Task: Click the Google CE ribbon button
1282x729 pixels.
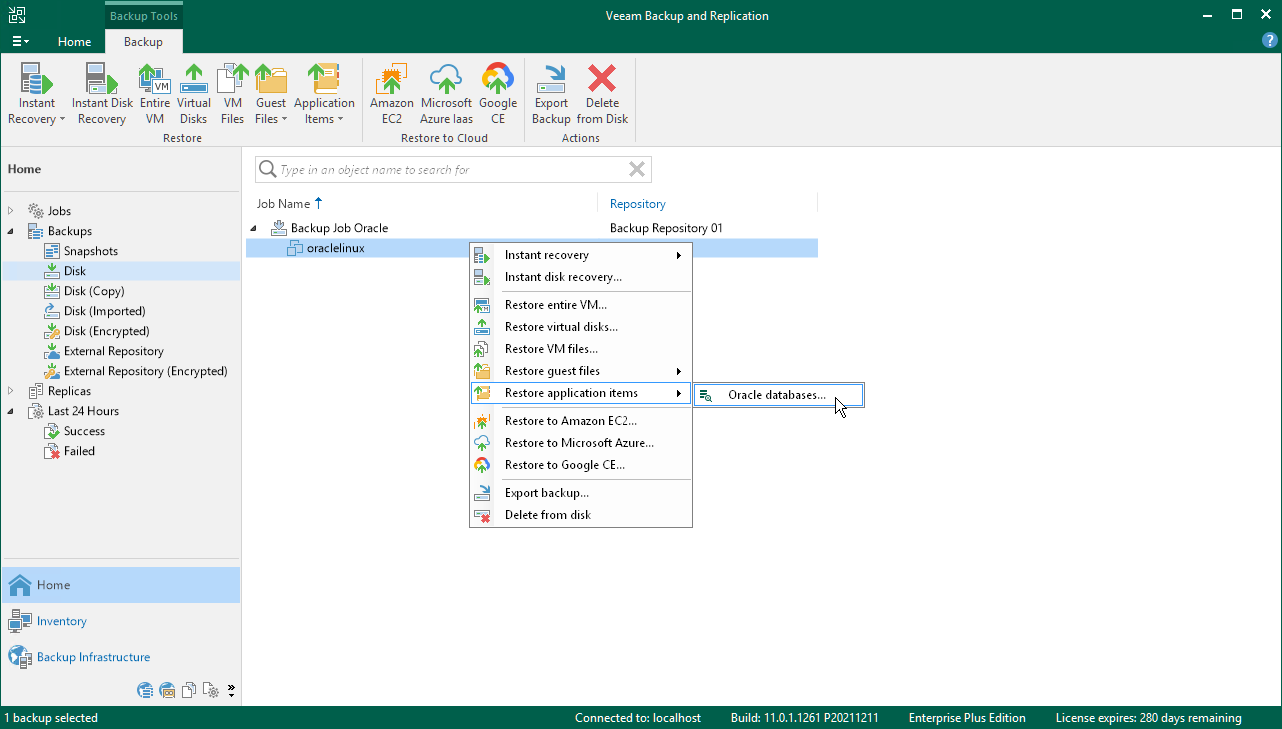Action: click(498, 94)
